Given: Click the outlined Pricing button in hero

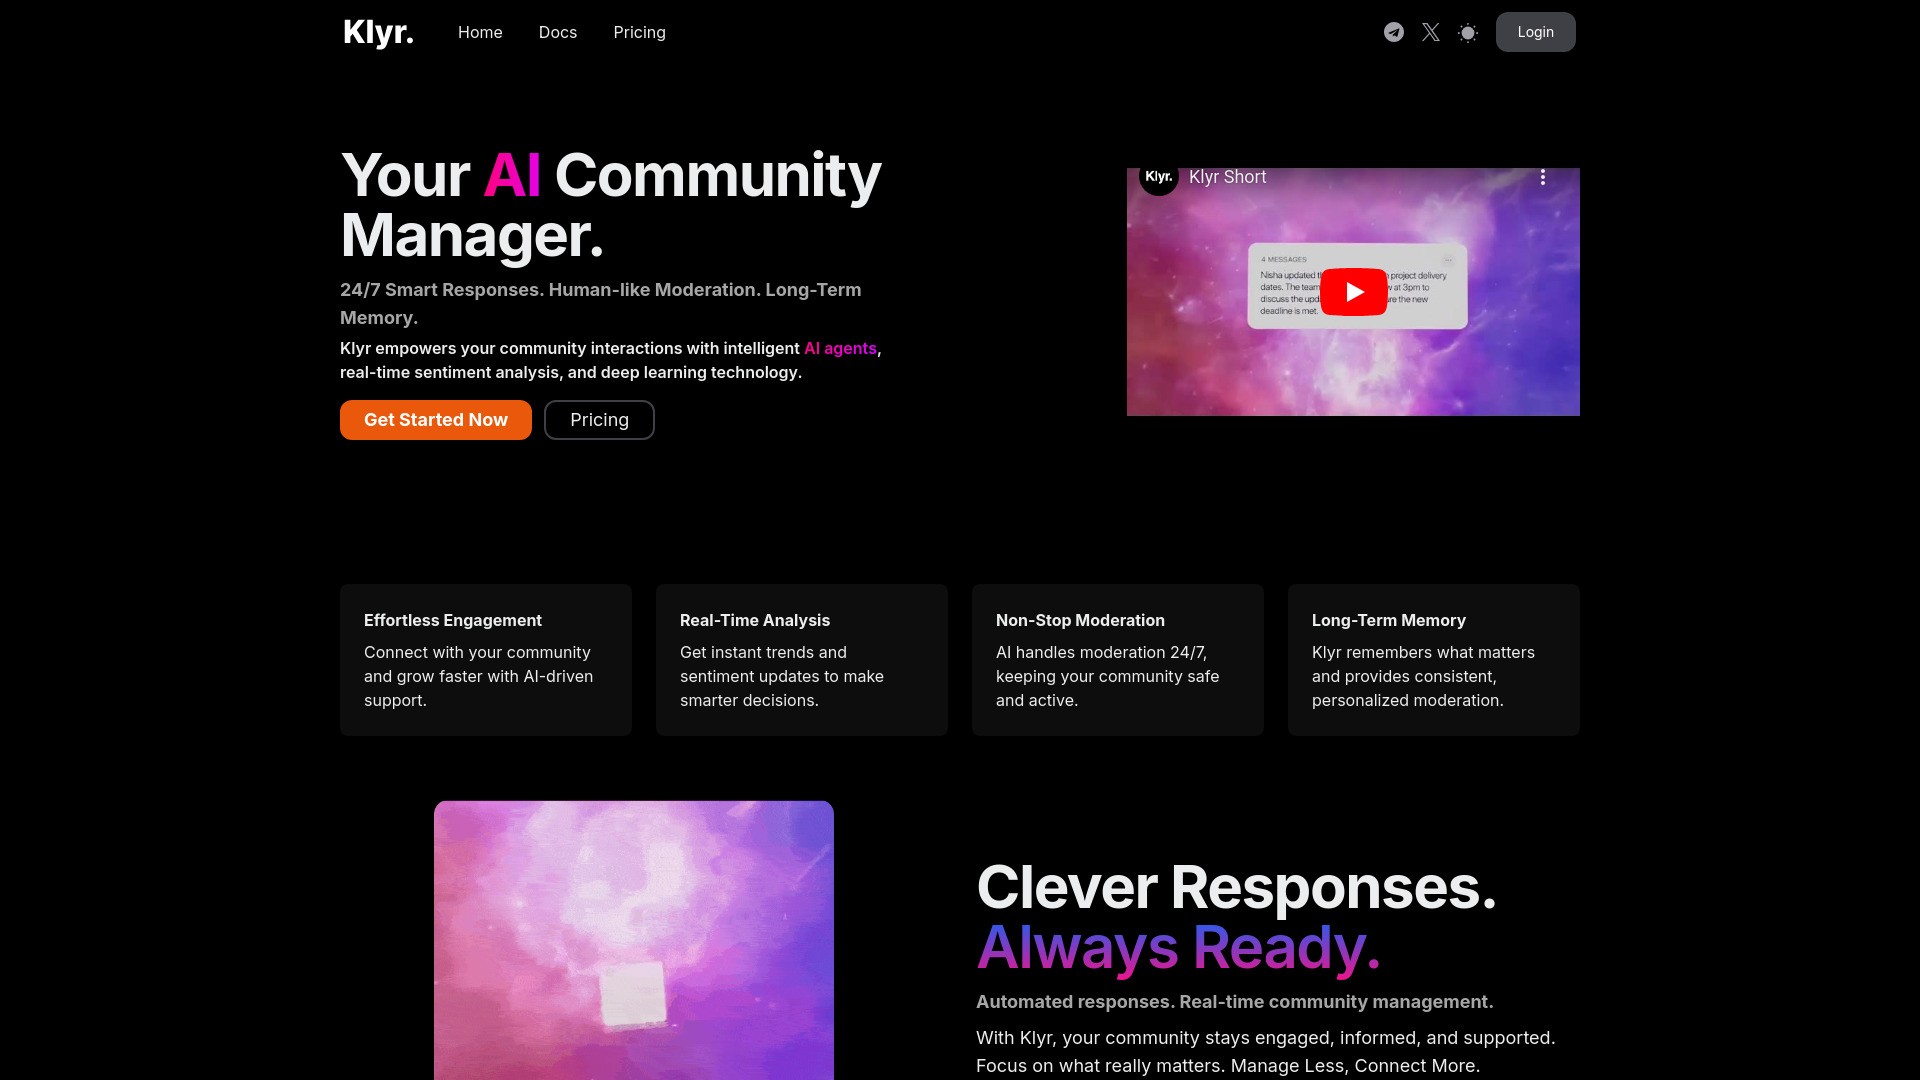Looking at the screenshot, I should 599,420.
